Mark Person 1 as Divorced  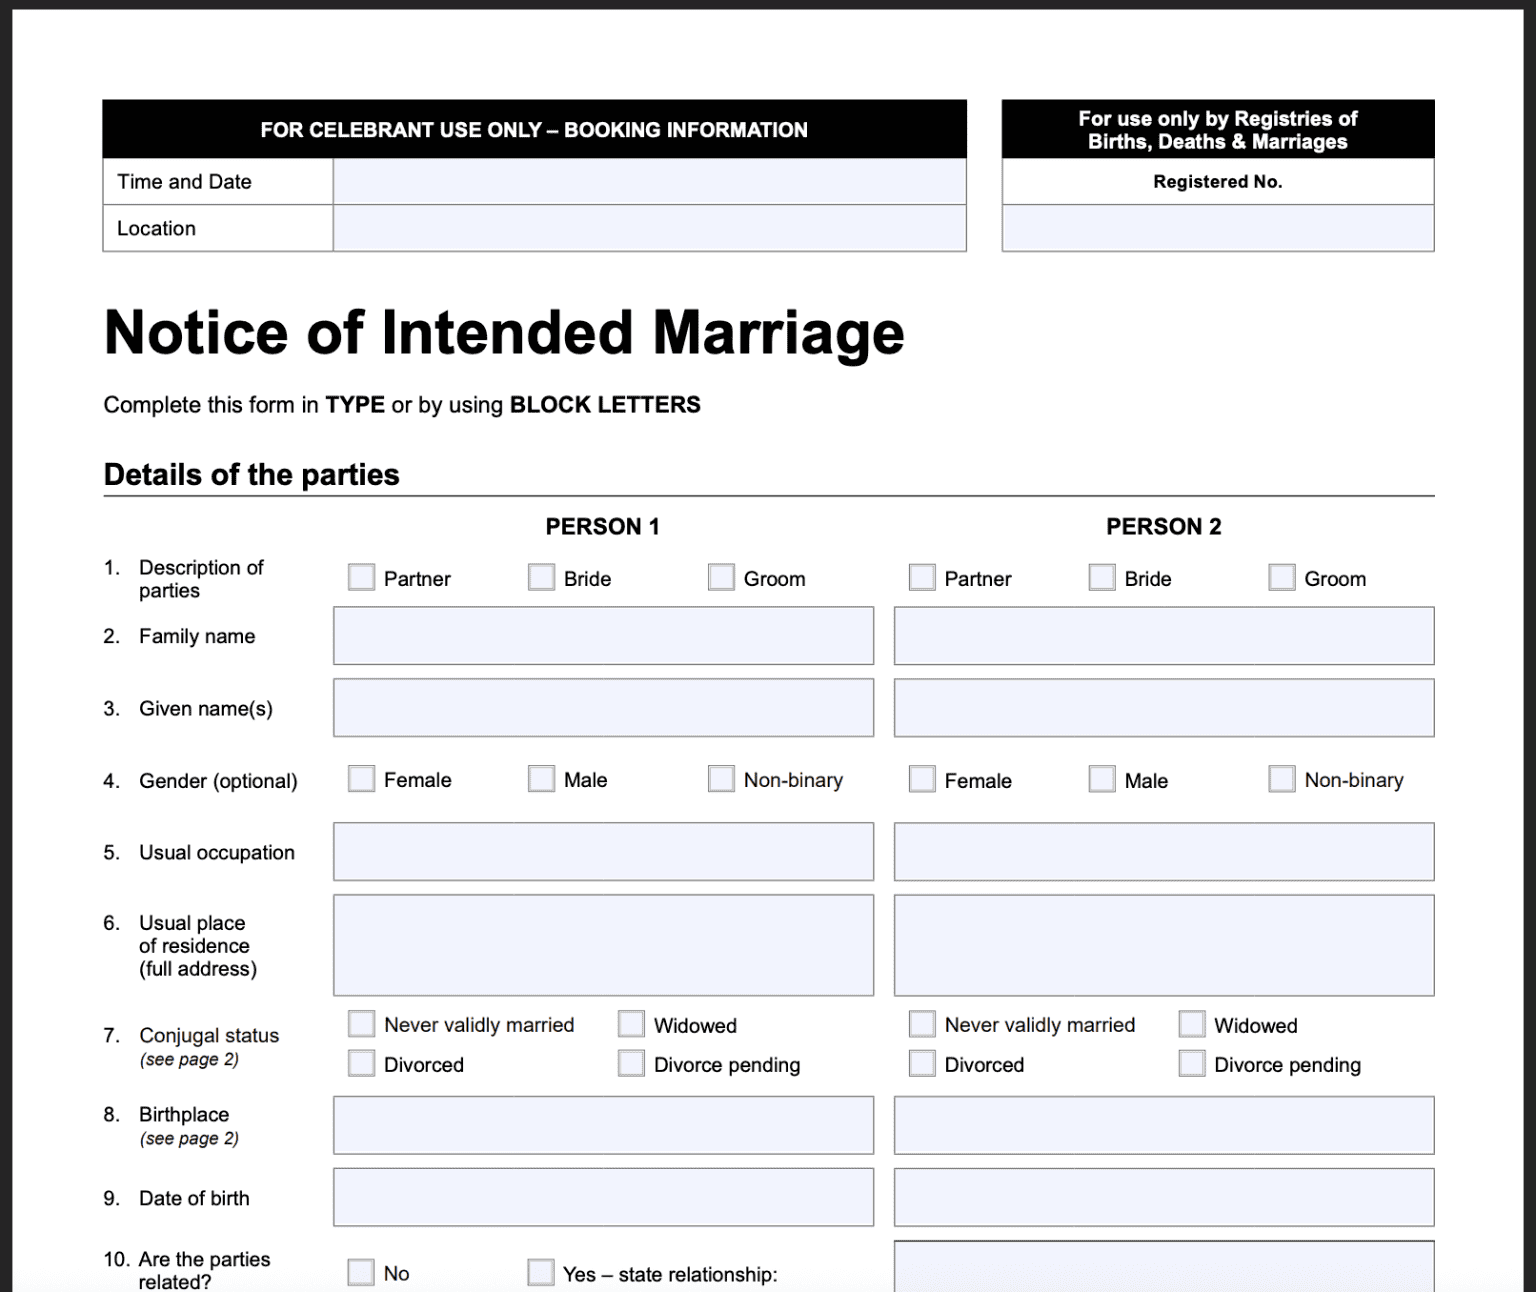click(x=361, y=1063)
